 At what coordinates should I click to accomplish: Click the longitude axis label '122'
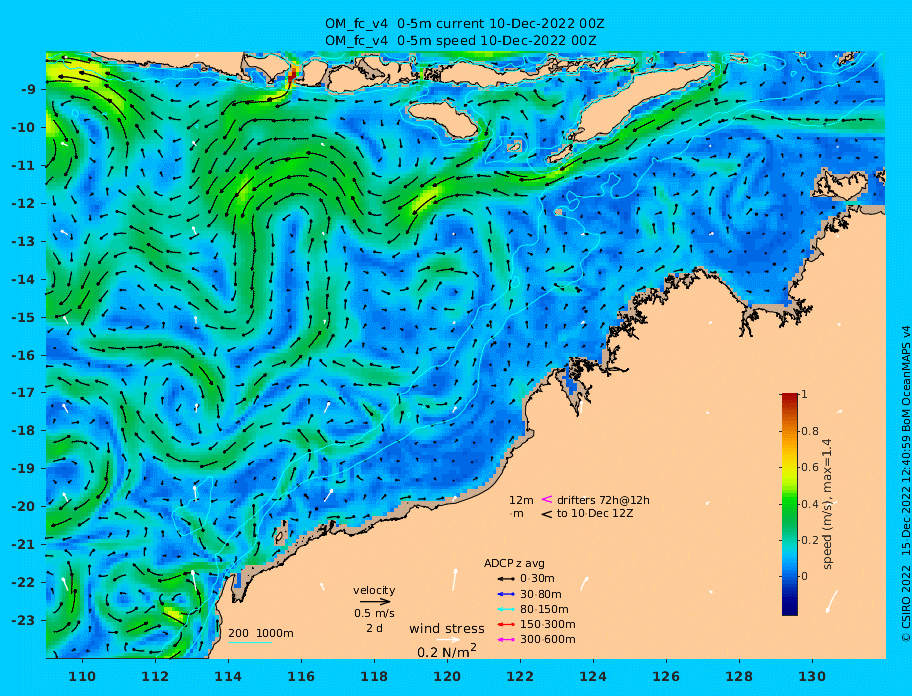pyautogui.click(x=520, y=676)
